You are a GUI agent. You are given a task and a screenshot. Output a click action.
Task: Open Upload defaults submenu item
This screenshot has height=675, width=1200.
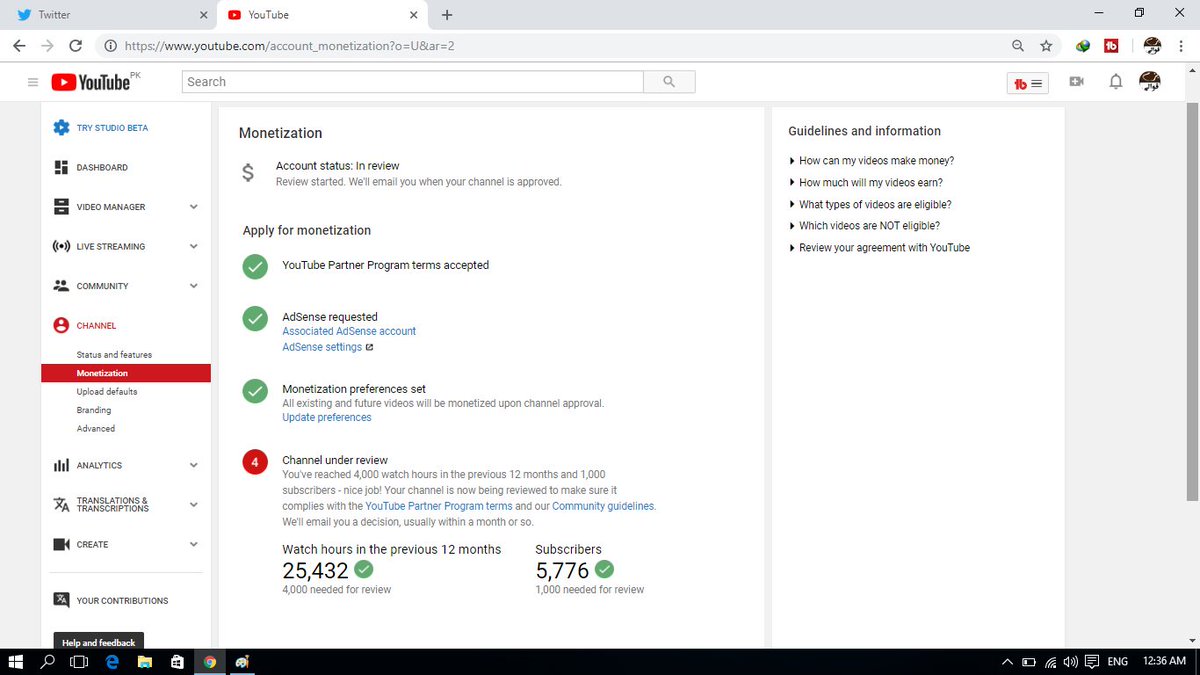(107, 392)
